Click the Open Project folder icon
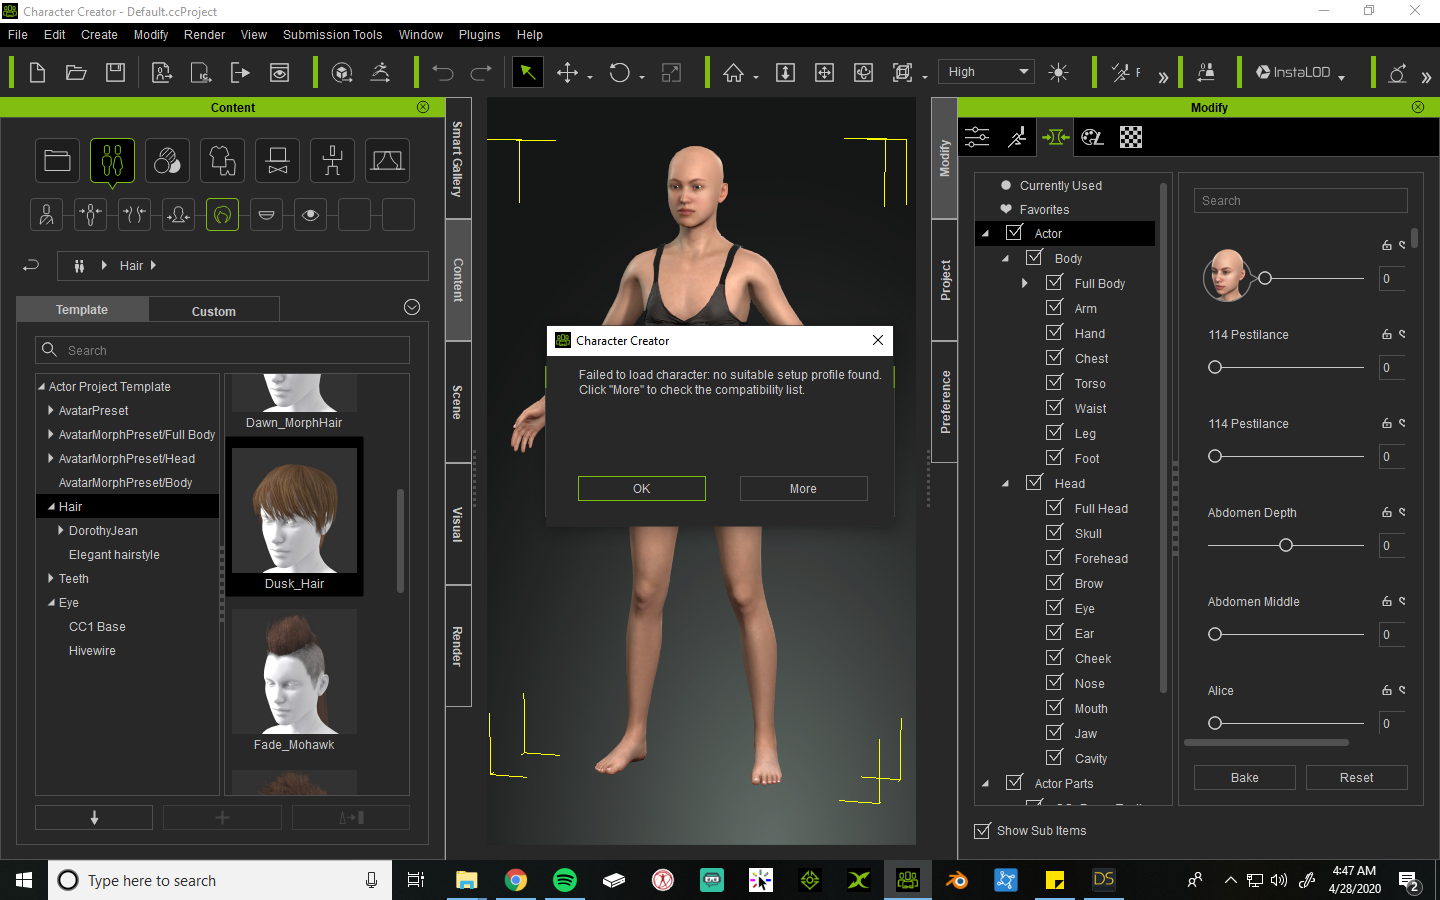The height and width of the screenshot is (900, 1440). 76,72
